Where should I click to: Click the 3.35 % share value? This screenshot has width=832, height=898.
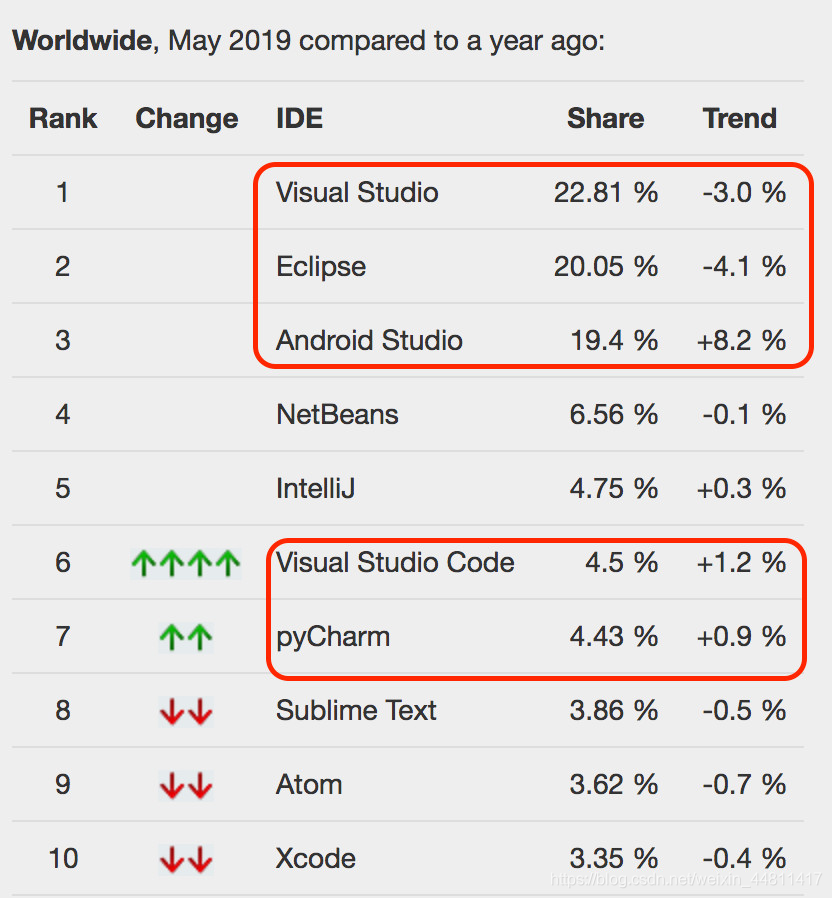coord(614,858)
